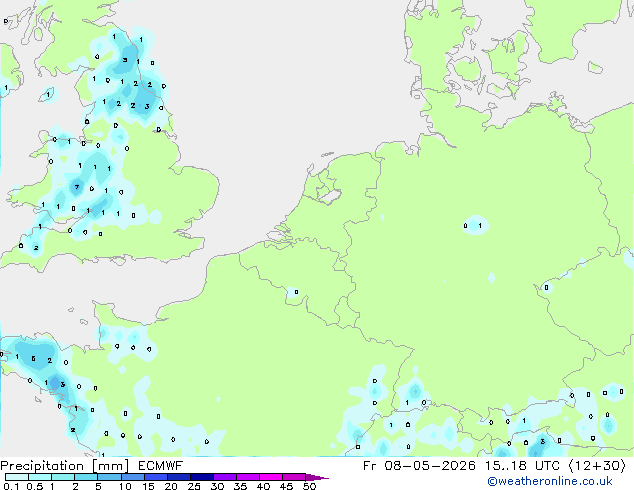634x490 pixels.
Task: Click the '[mm]' unit label
Action: point(110,466)
